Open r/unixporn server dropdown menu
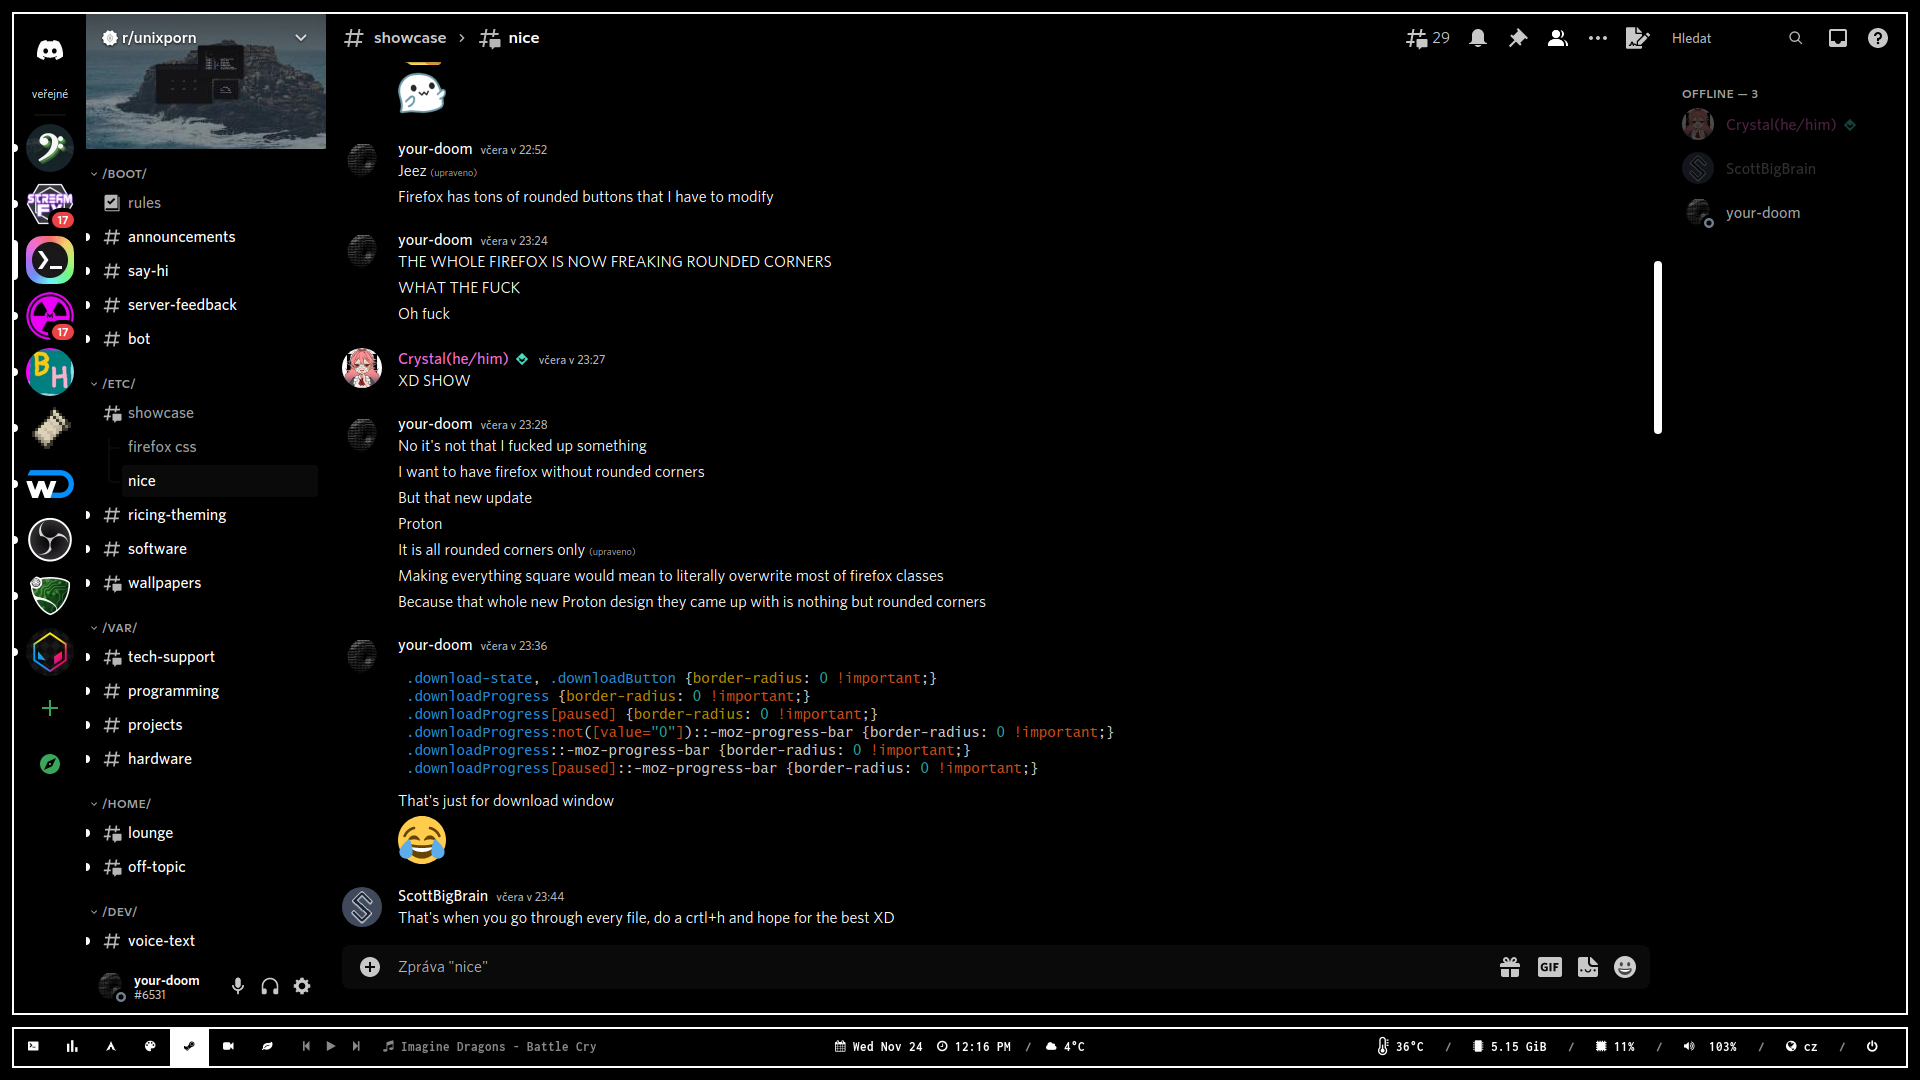The height and width of the screenshot is (1080, 1920). 301,38
